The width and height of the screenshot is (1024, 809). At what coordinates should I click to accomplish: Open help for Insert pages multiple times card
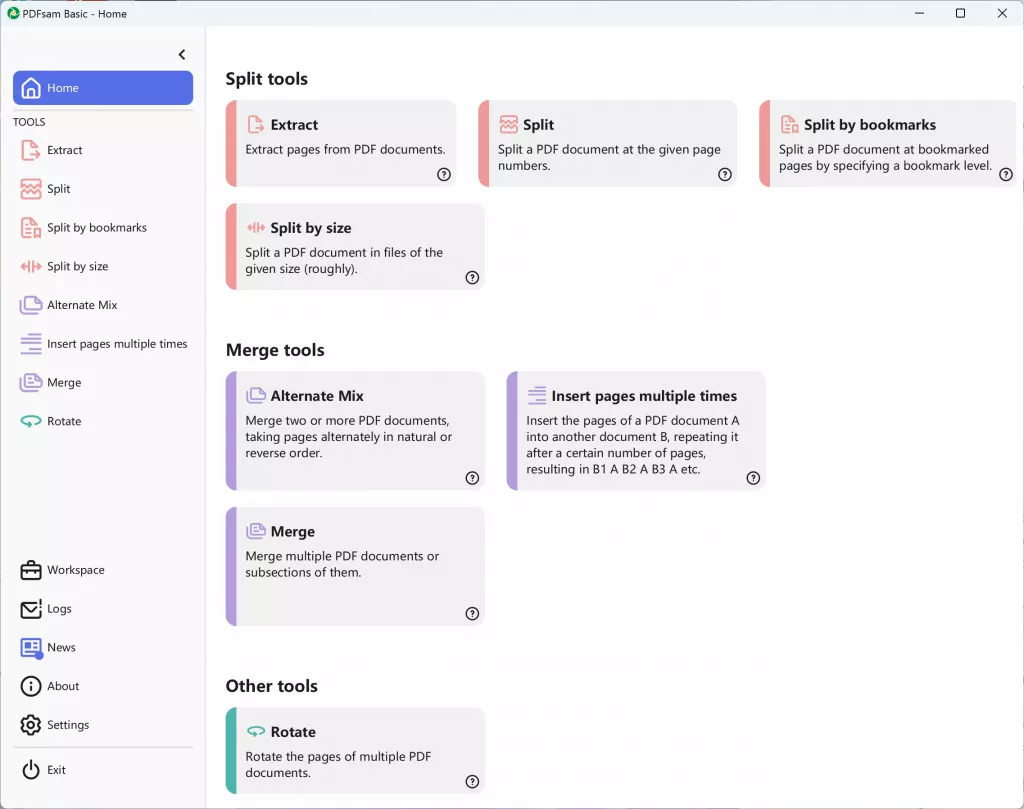tap(753, 478)
